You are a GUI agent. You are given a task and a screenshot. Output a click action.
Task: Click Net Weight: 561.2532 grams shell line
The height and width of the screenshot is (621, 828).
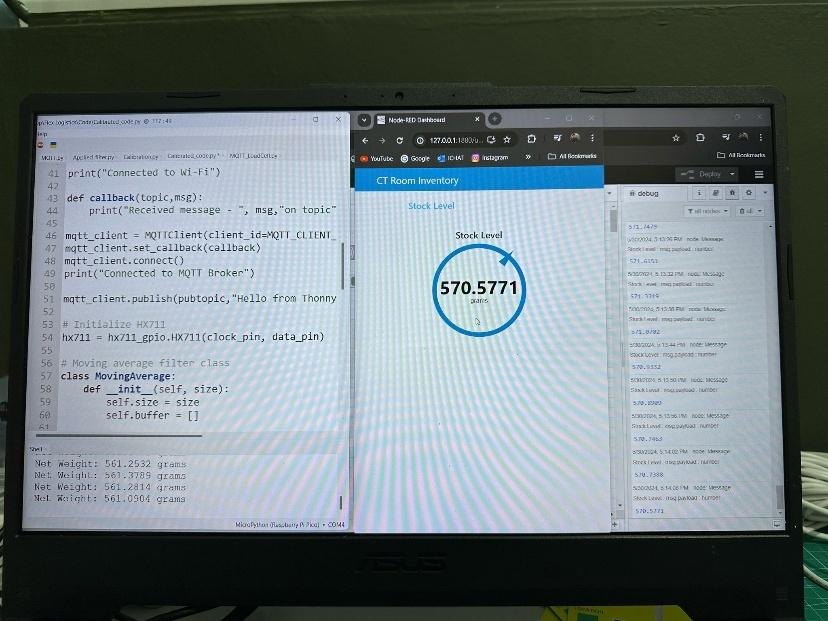point(110,464)
